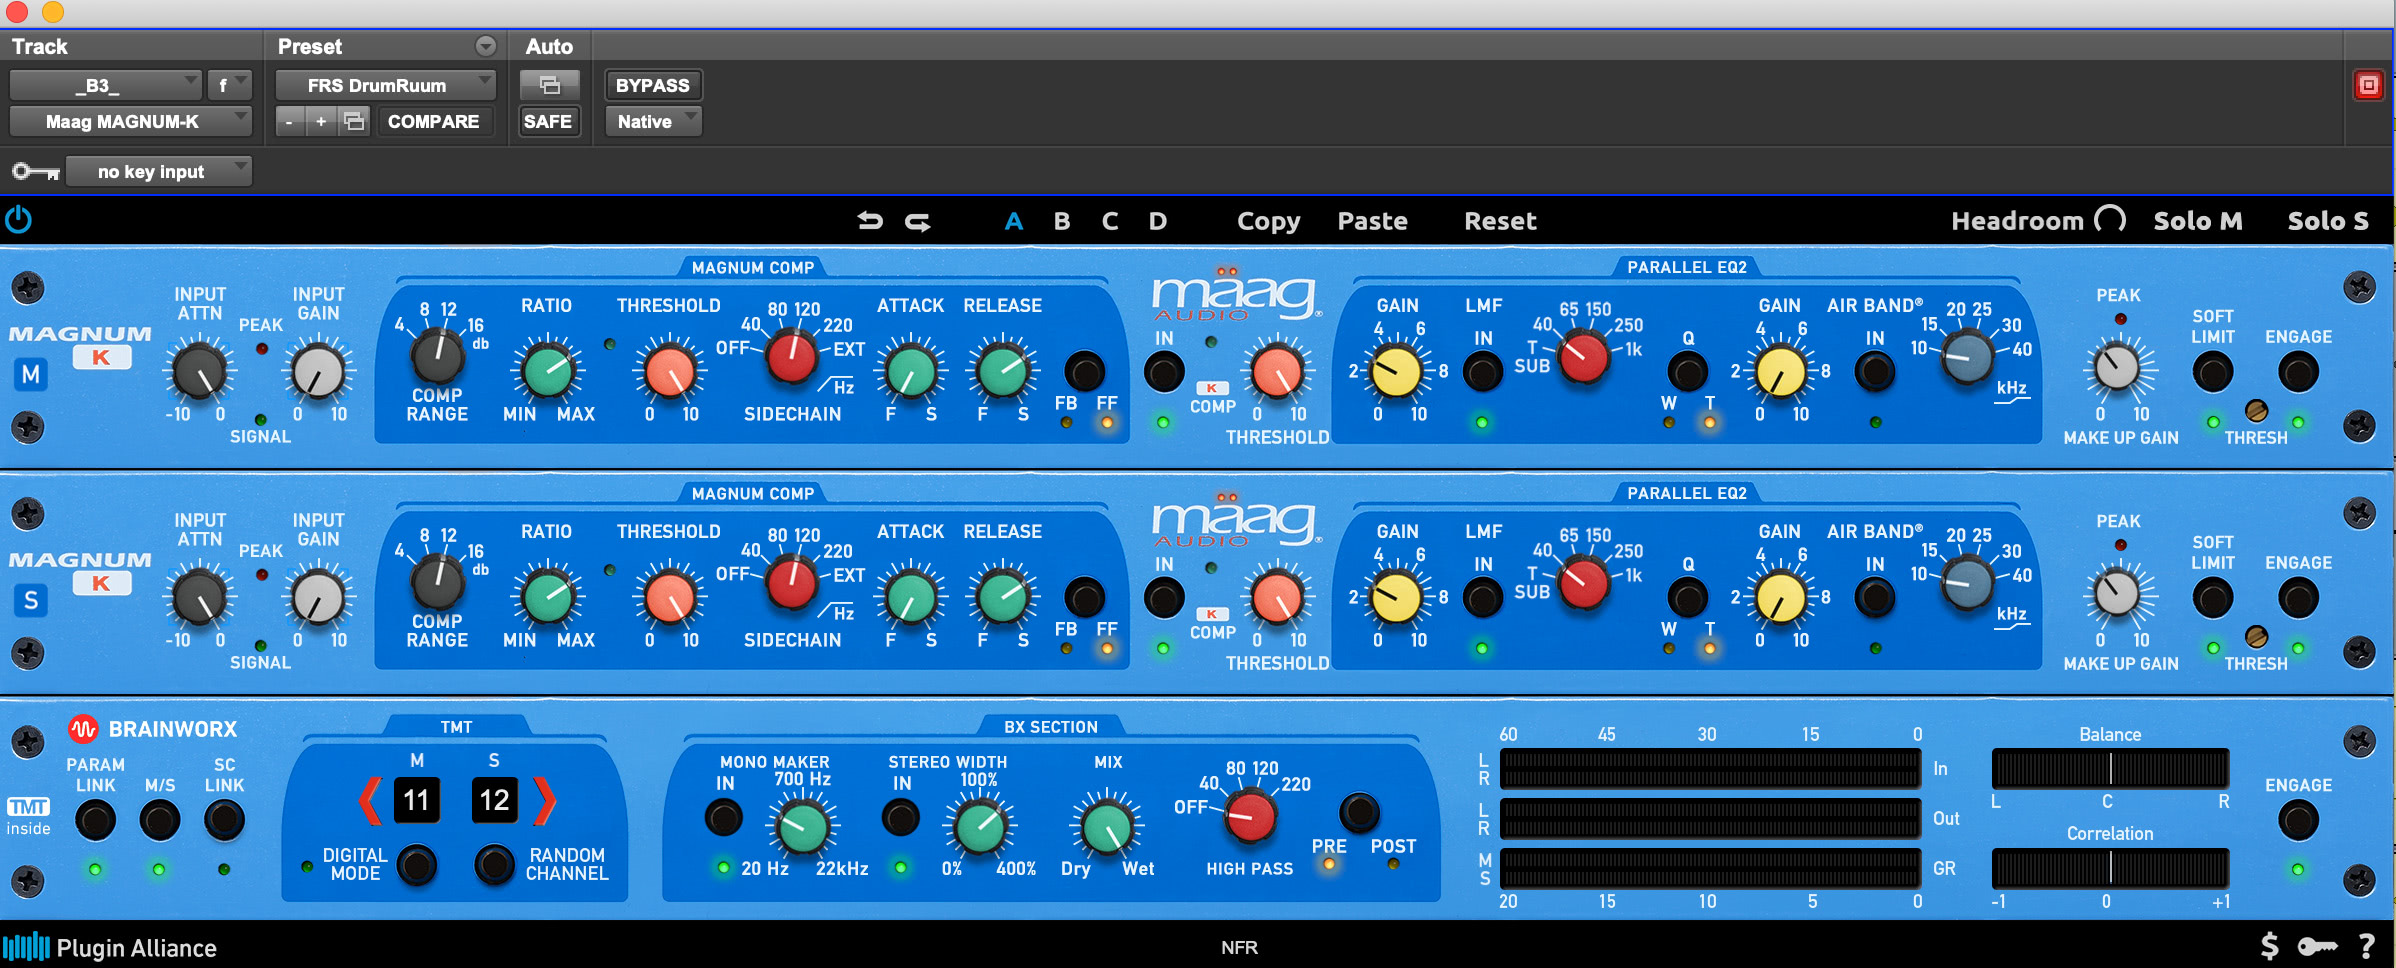Select settings slot C

pos(1110,221)
